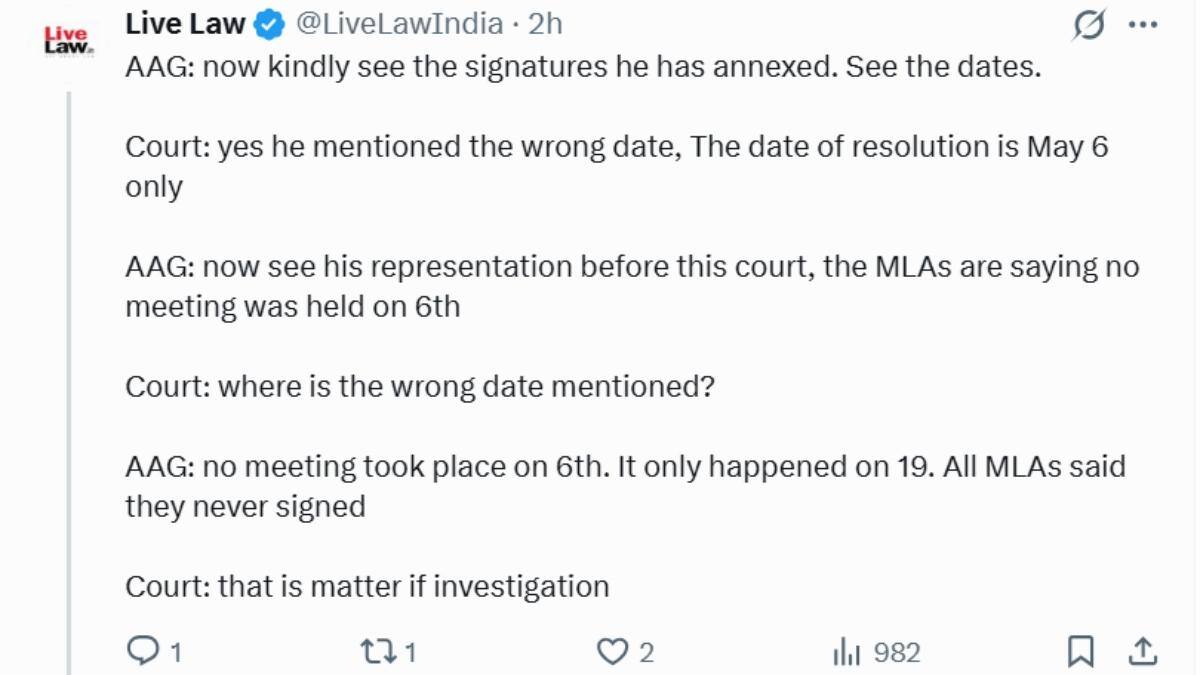Viewport: 1200px width, 675px height.
Task: Click the 982 views count
Action: tap(897, 653)
